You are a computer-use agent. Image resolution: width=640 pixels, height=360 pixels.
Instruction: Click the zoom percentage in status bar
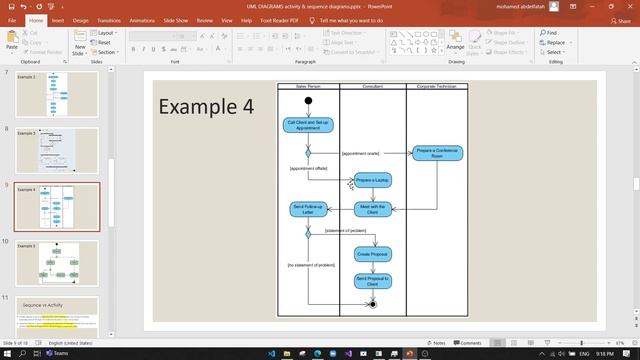point(620,343)
